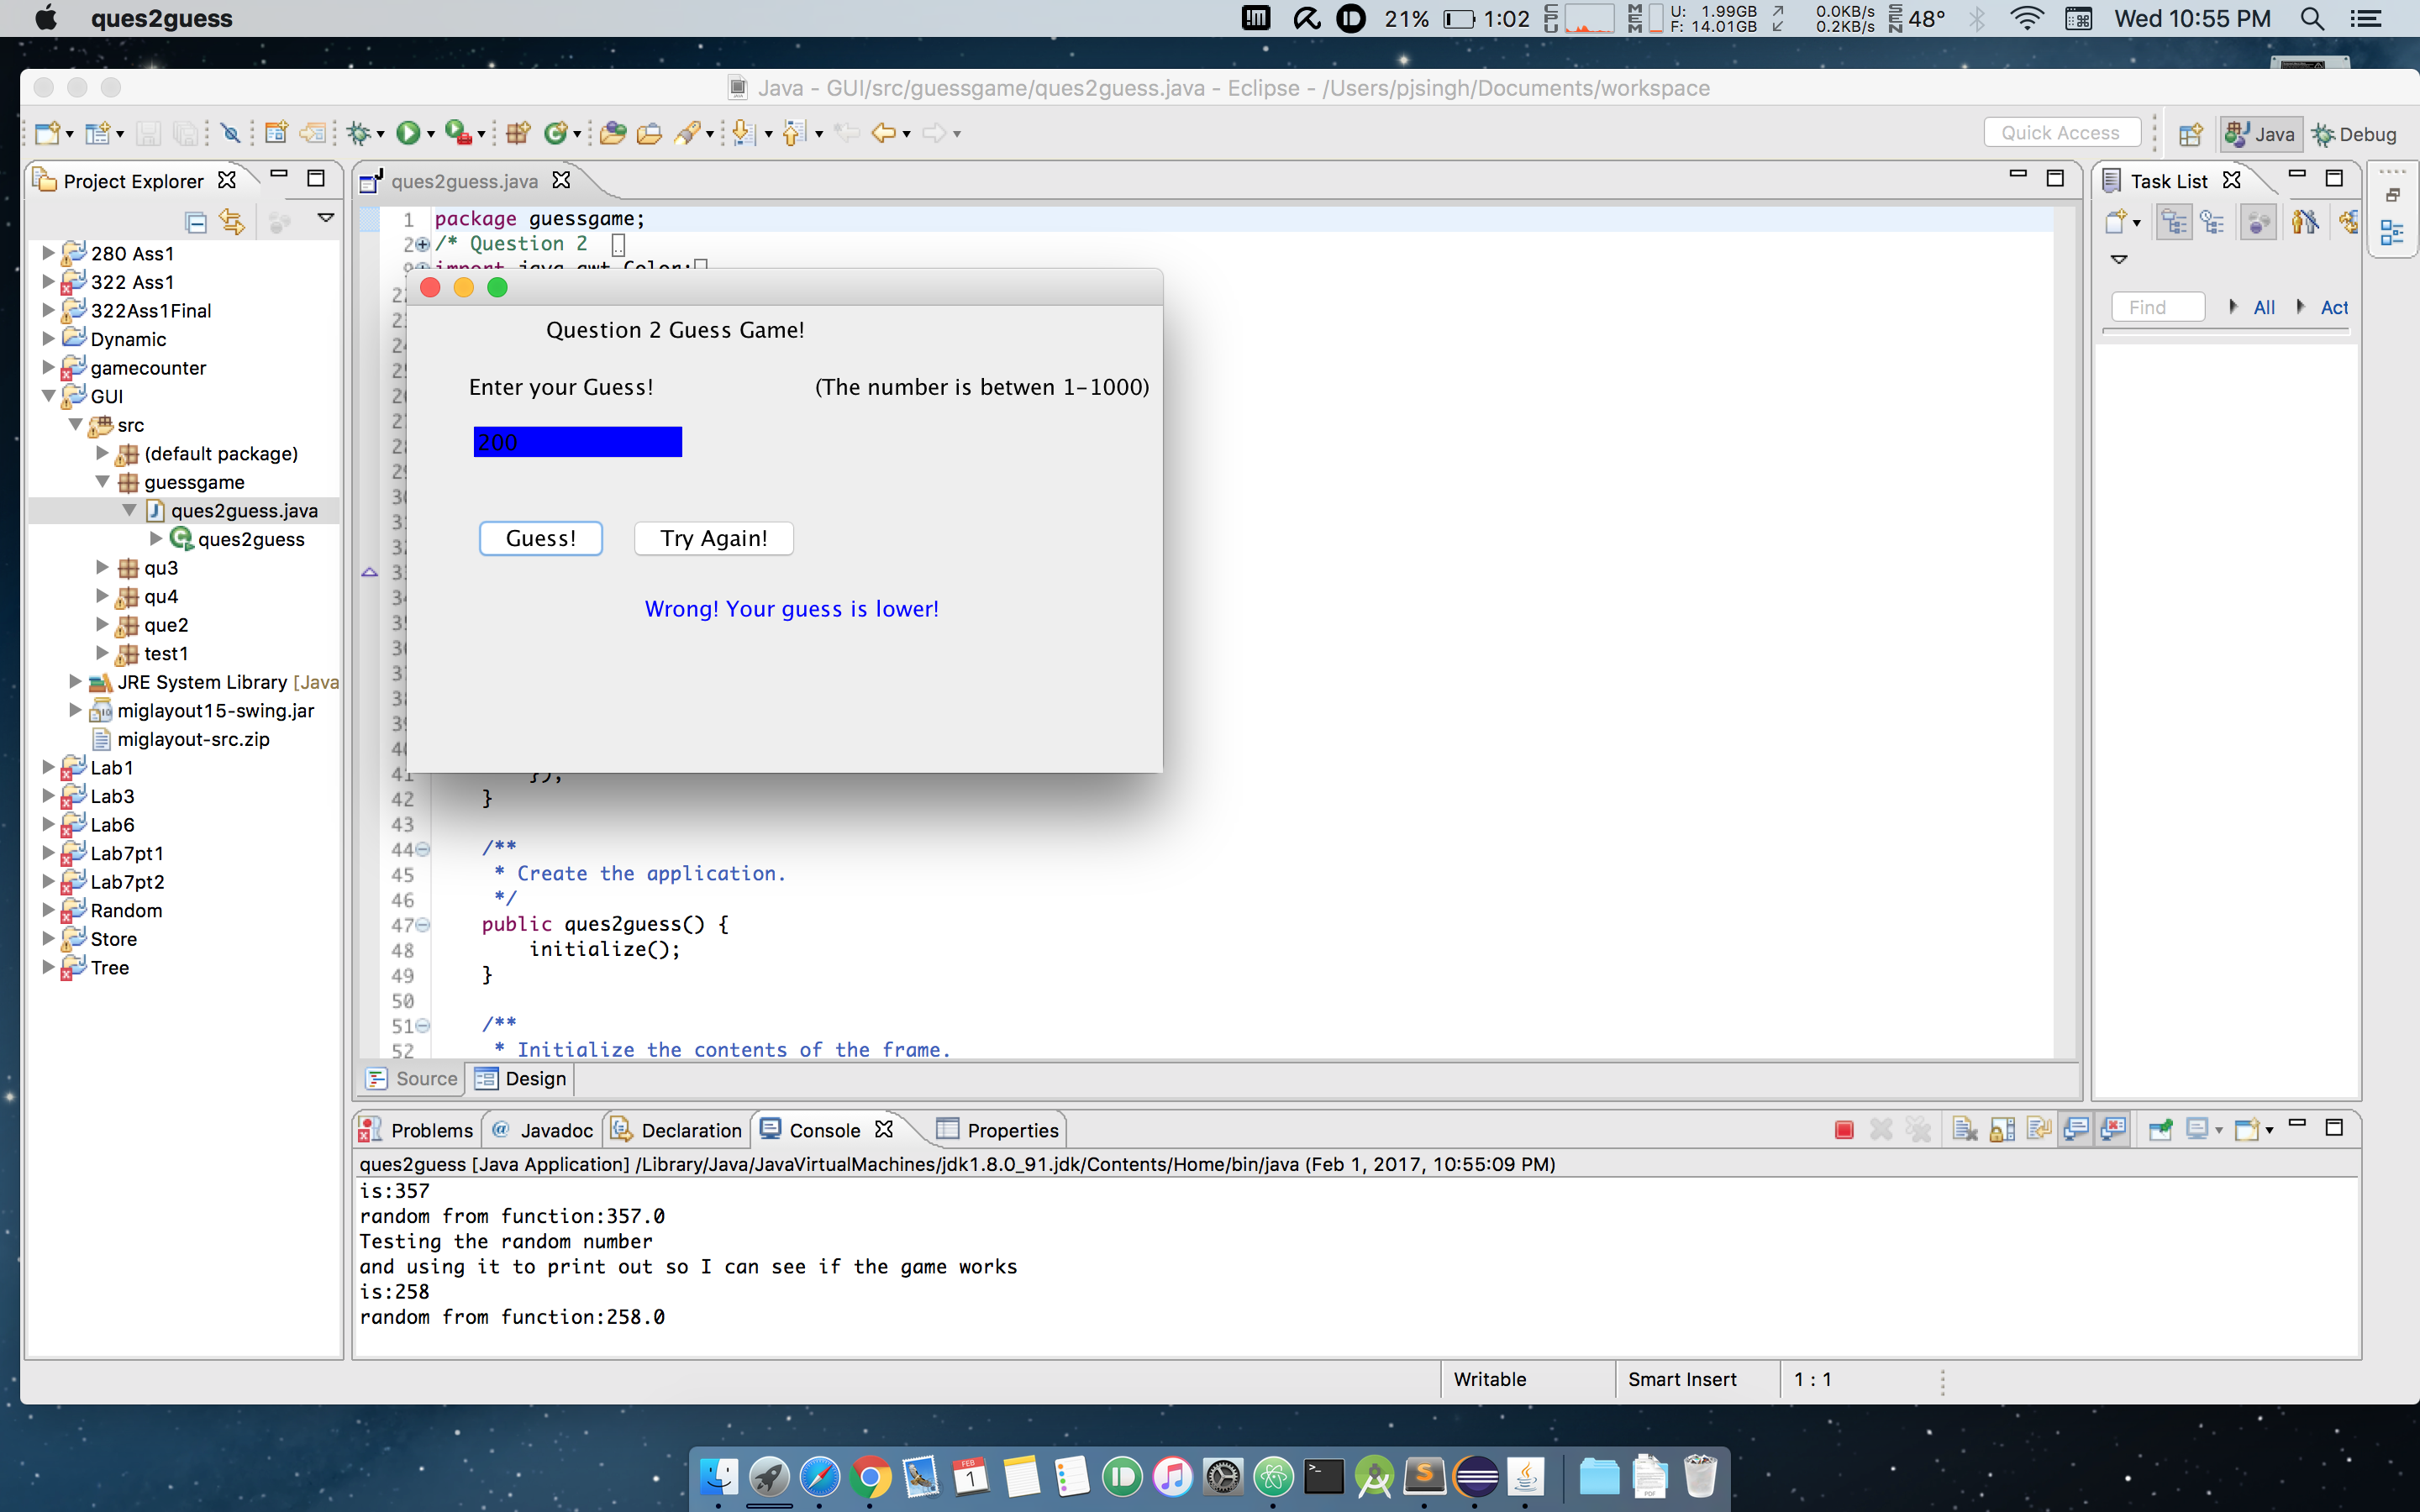The image size is (2420, 1512).
Task: Open the Open Console dropdown arrow
Action: (2269, 1131)
